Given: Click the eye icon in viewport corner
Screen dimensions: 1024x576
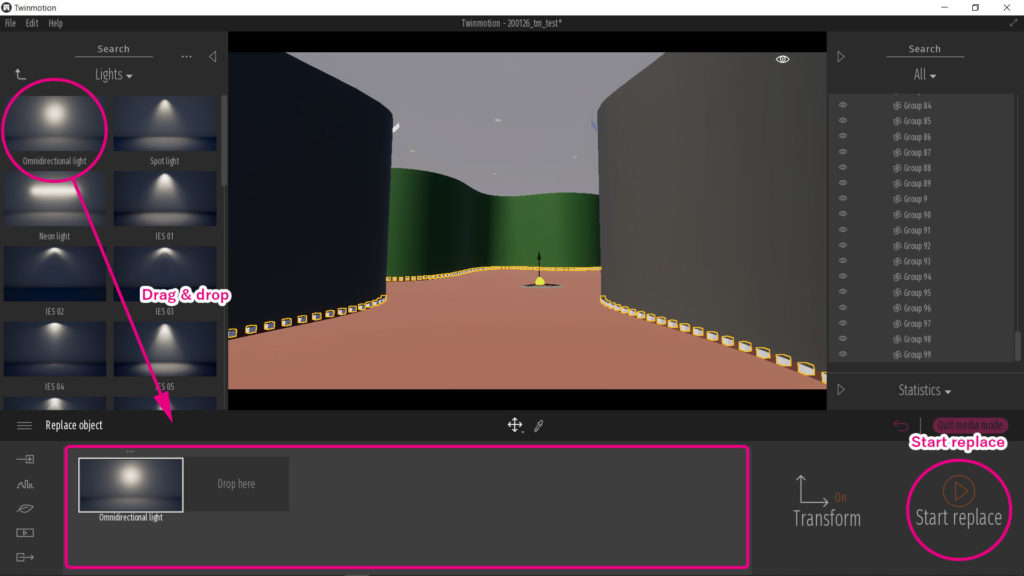Looking at the screenshot, I should (x=781, y=60).
